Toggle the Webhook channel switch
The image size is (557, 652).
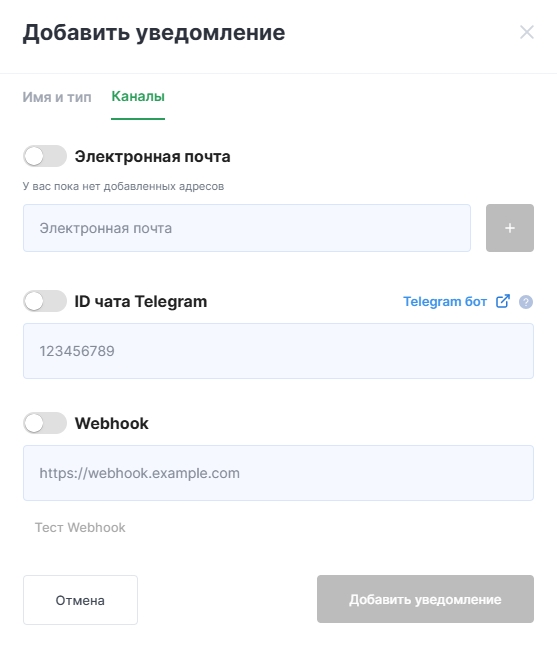tap(45, 423)
